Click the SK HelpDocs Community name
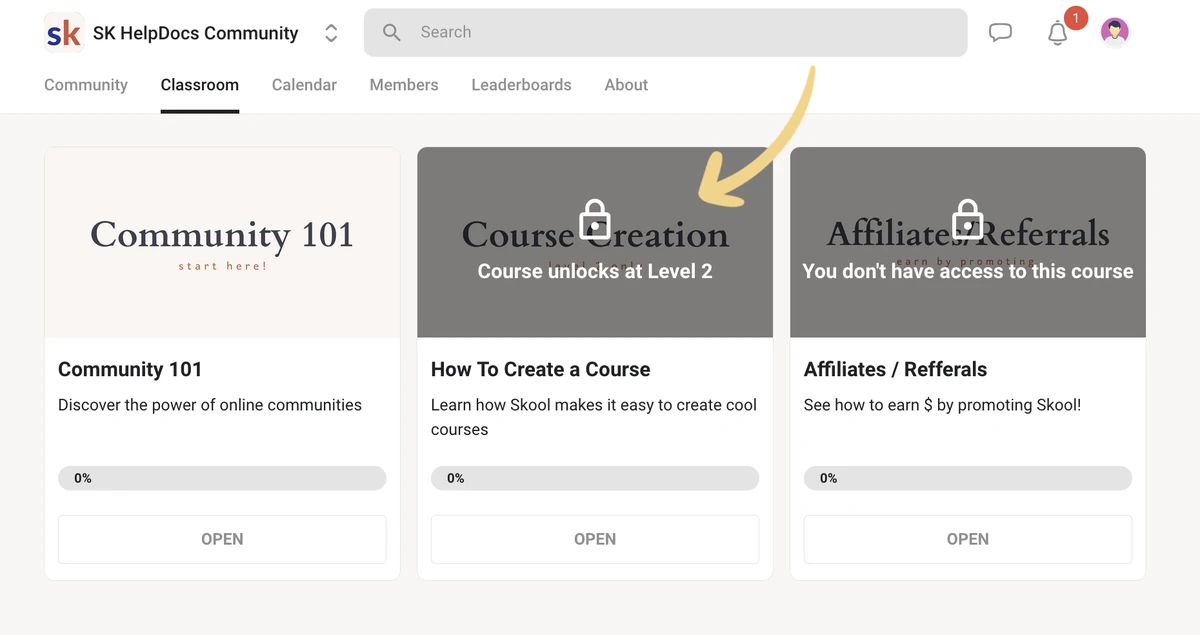 coord(196,33)
